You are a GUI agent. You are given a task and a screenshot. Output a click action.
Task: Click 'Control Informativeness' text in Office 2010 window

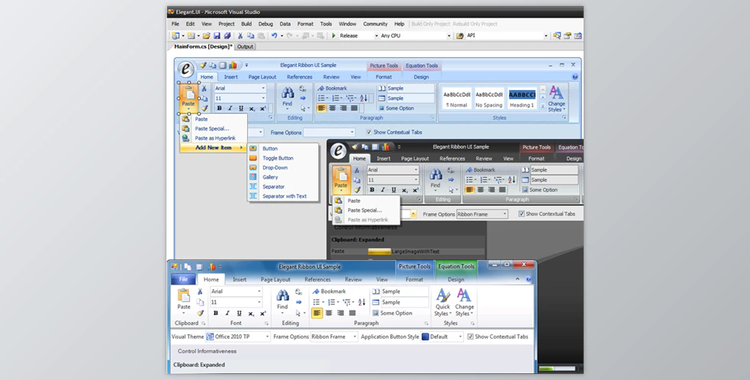click(207, 351)
